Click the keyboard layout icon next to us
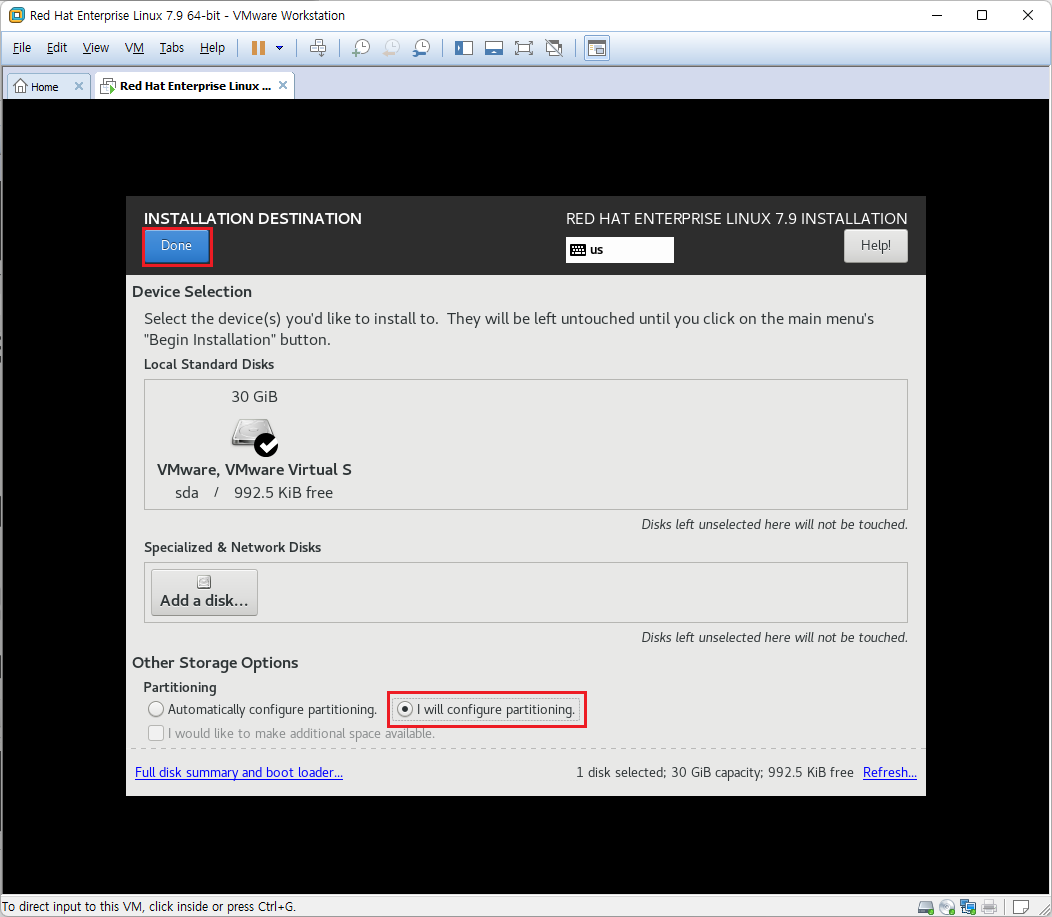Screen dimensions: 1052x917 pyautogui.click(x=578, y=250)
